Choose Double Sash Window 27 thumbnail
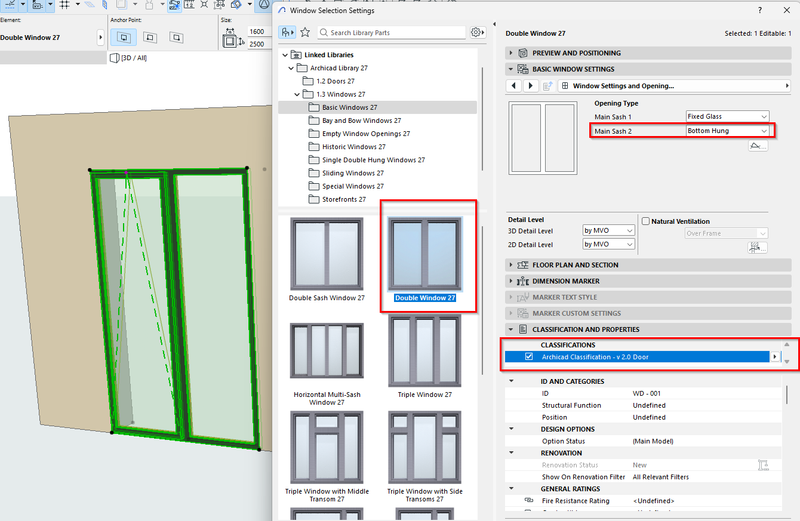The width and height of the screenshot is (800, 521). click(327, 254)
